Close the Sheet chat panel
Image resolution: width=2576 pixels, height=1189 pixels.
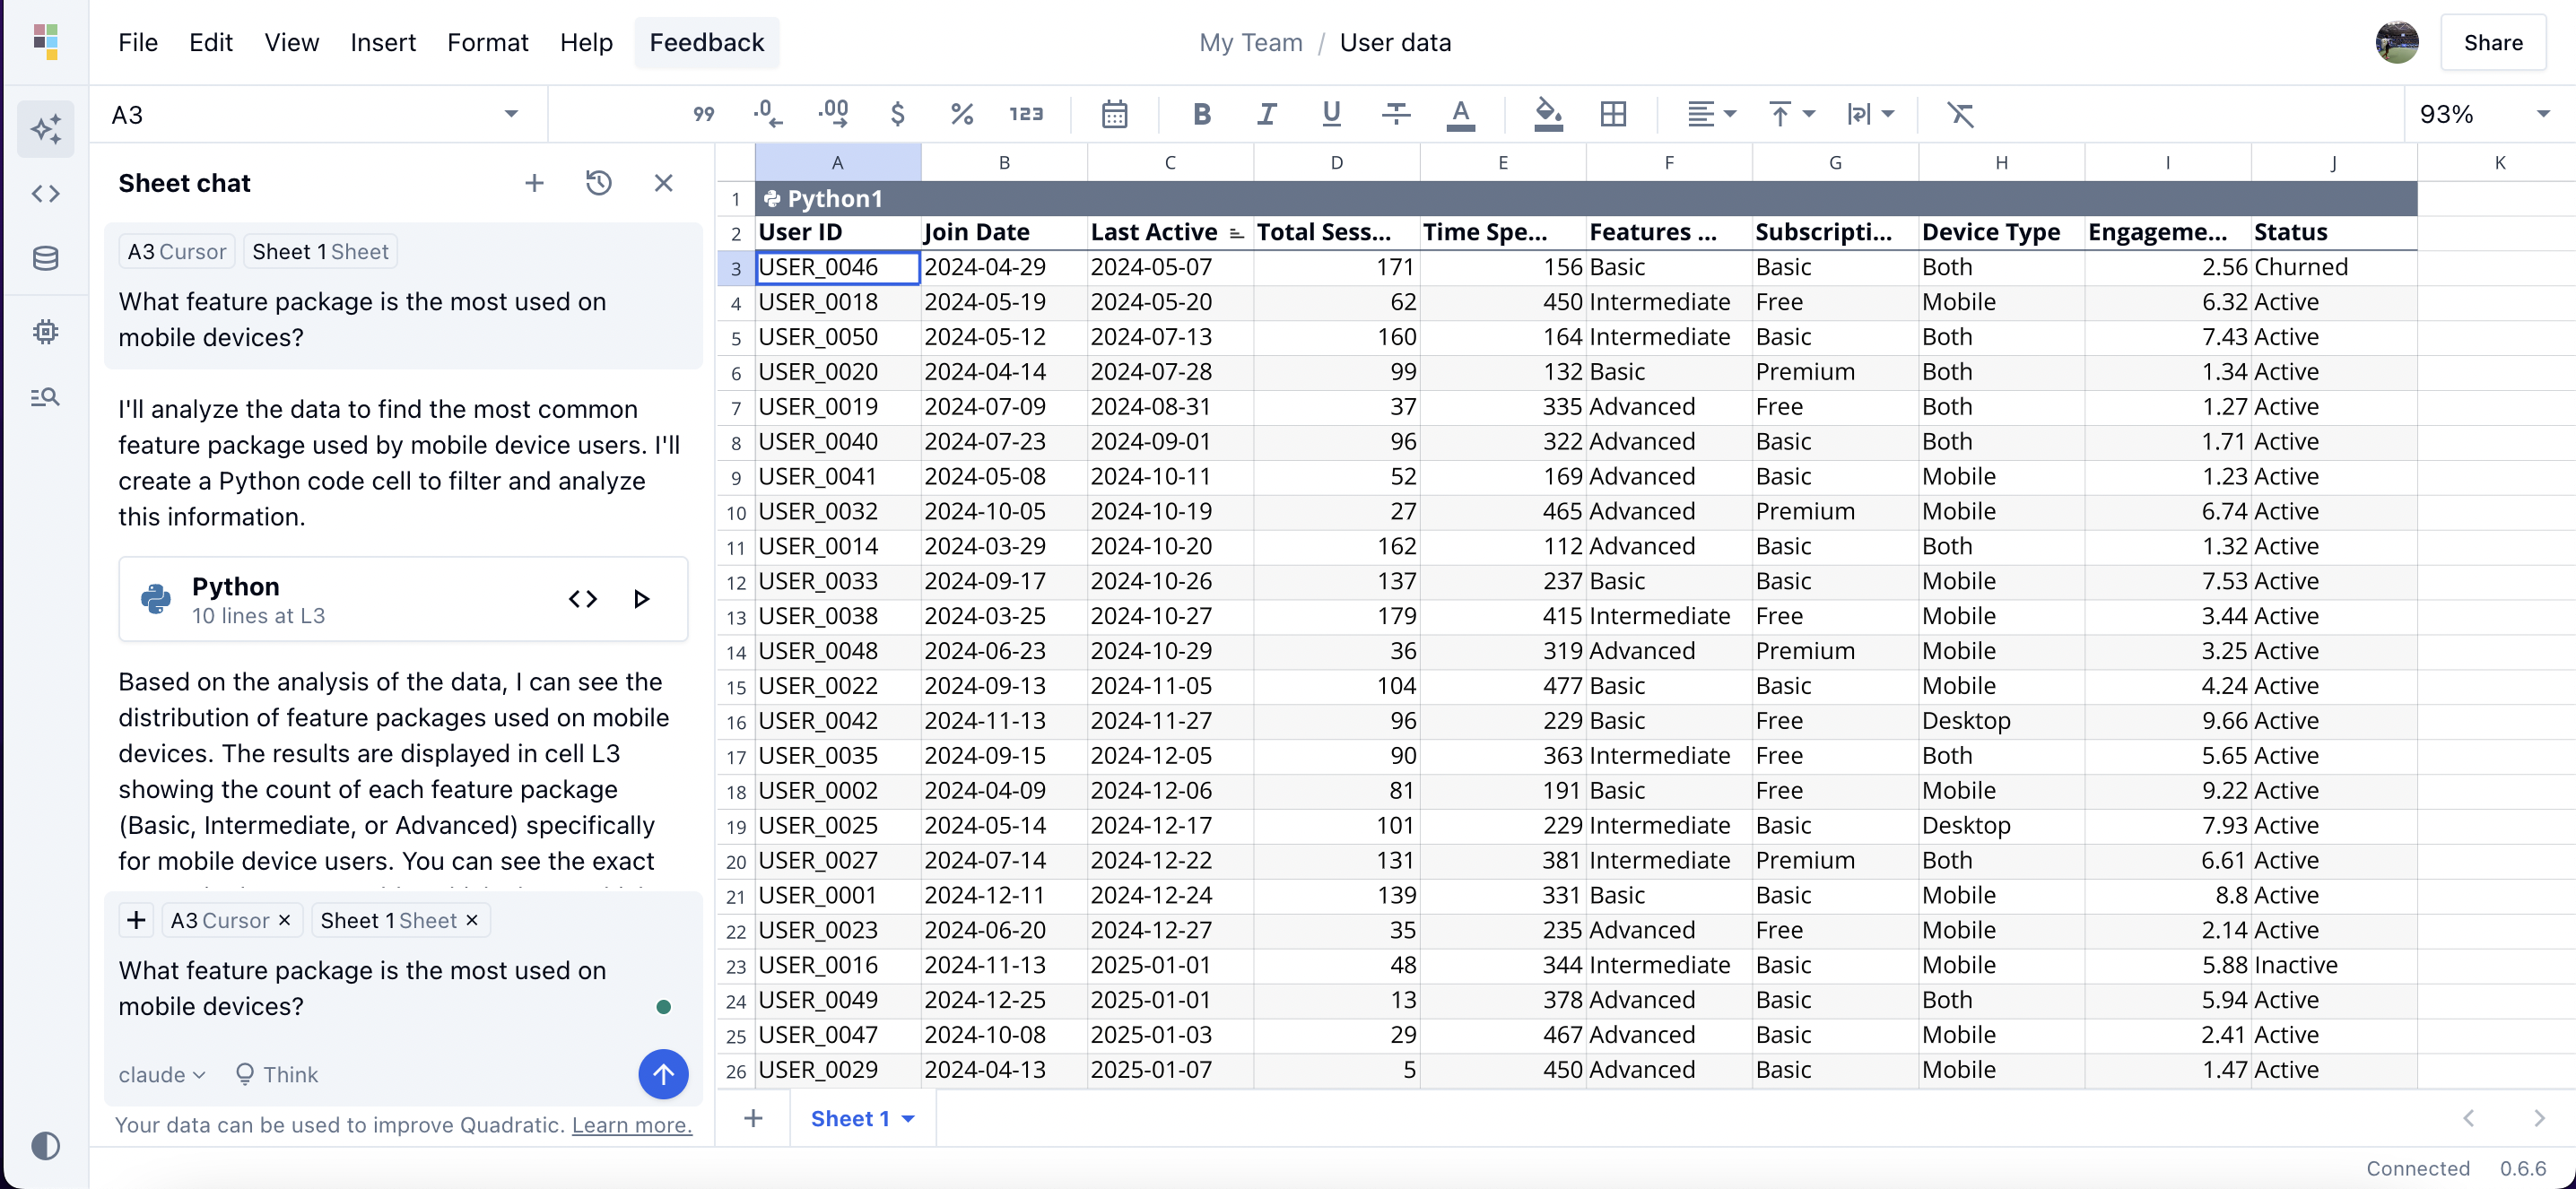pyautogui.click(x=664, y=183)
